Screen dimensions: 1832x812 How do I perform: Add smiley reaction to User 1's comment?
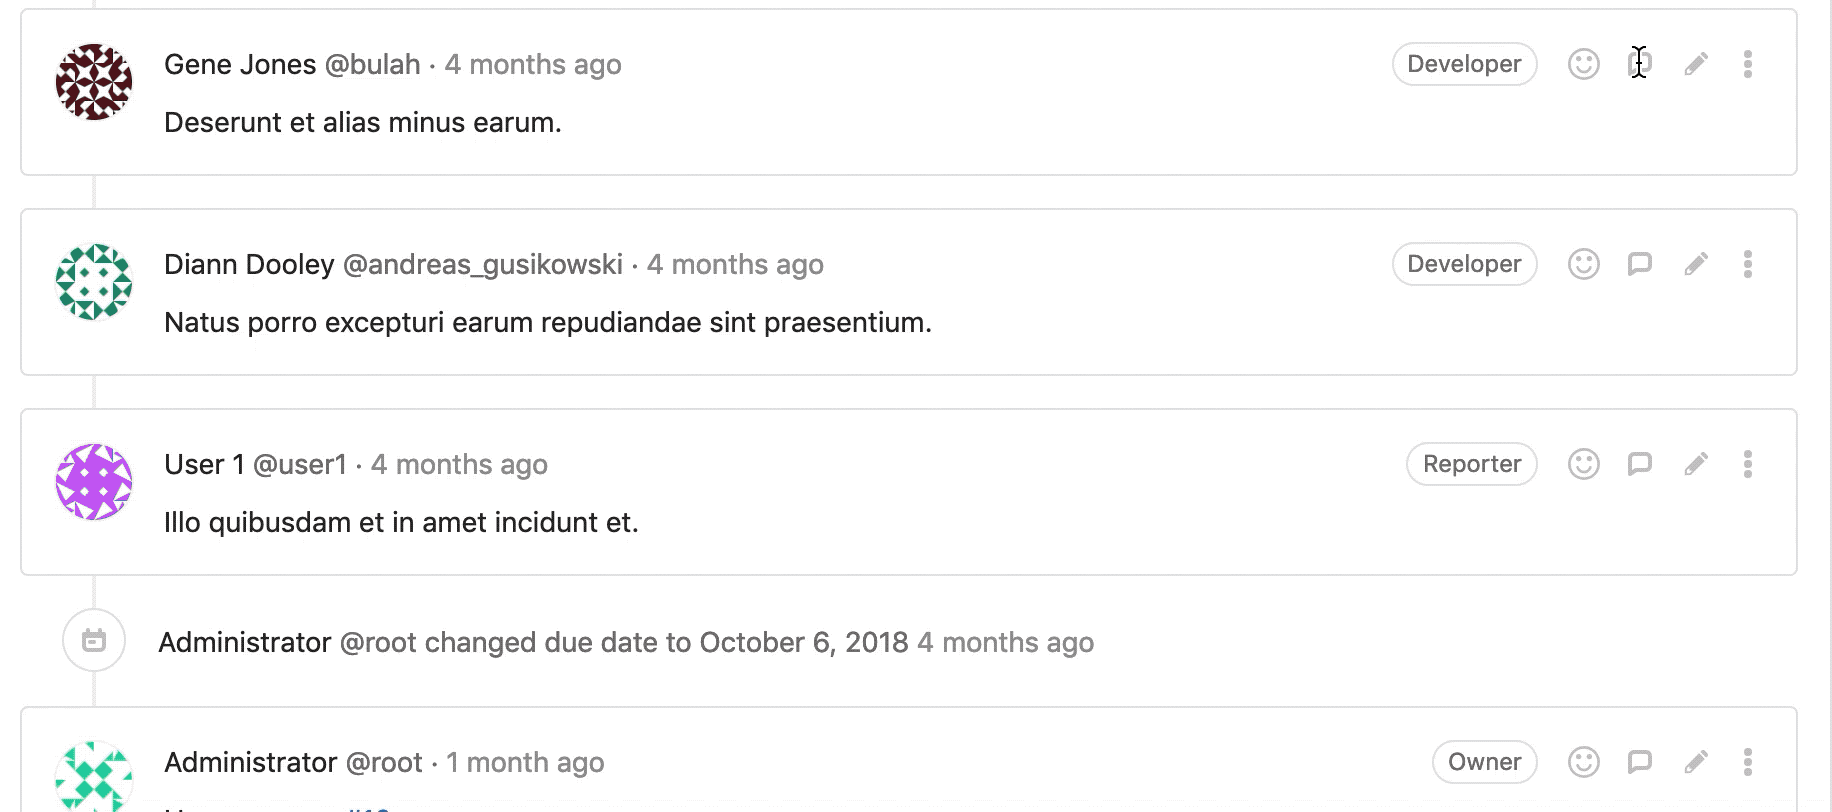1583,463
